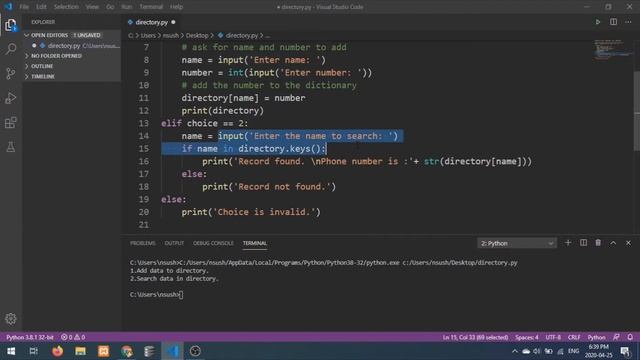Change indentation via Spaces: 4
This screenshot has height=360, width=640.
coord(527,337)
